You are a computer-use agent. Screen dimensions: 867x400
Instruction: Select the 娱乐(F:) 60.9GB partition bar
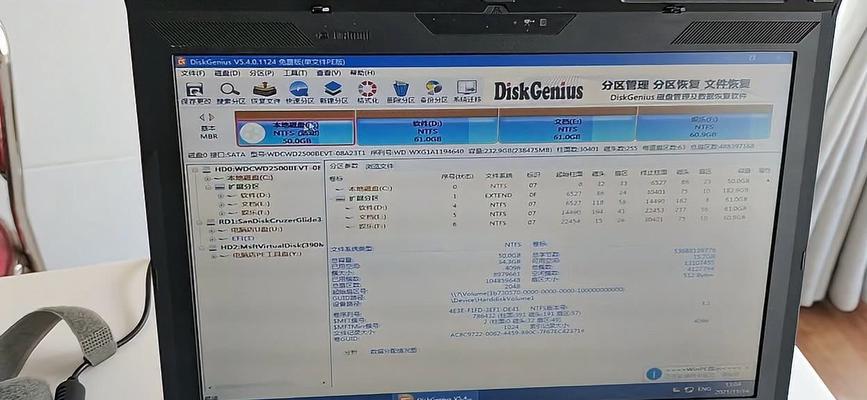click(x=704, y=123)
